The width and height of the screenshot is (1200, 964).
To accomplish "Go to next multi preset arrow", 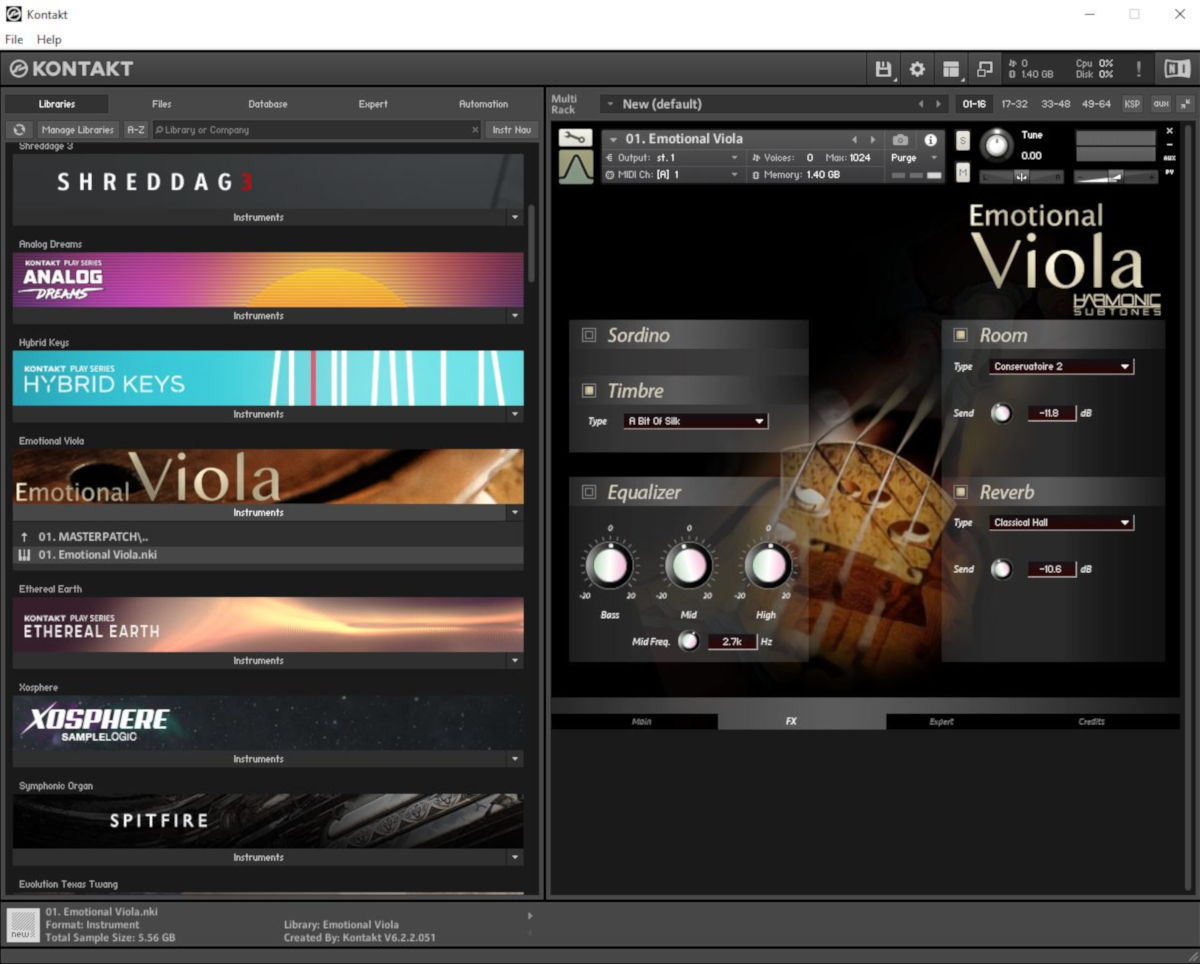I will 938,104.
